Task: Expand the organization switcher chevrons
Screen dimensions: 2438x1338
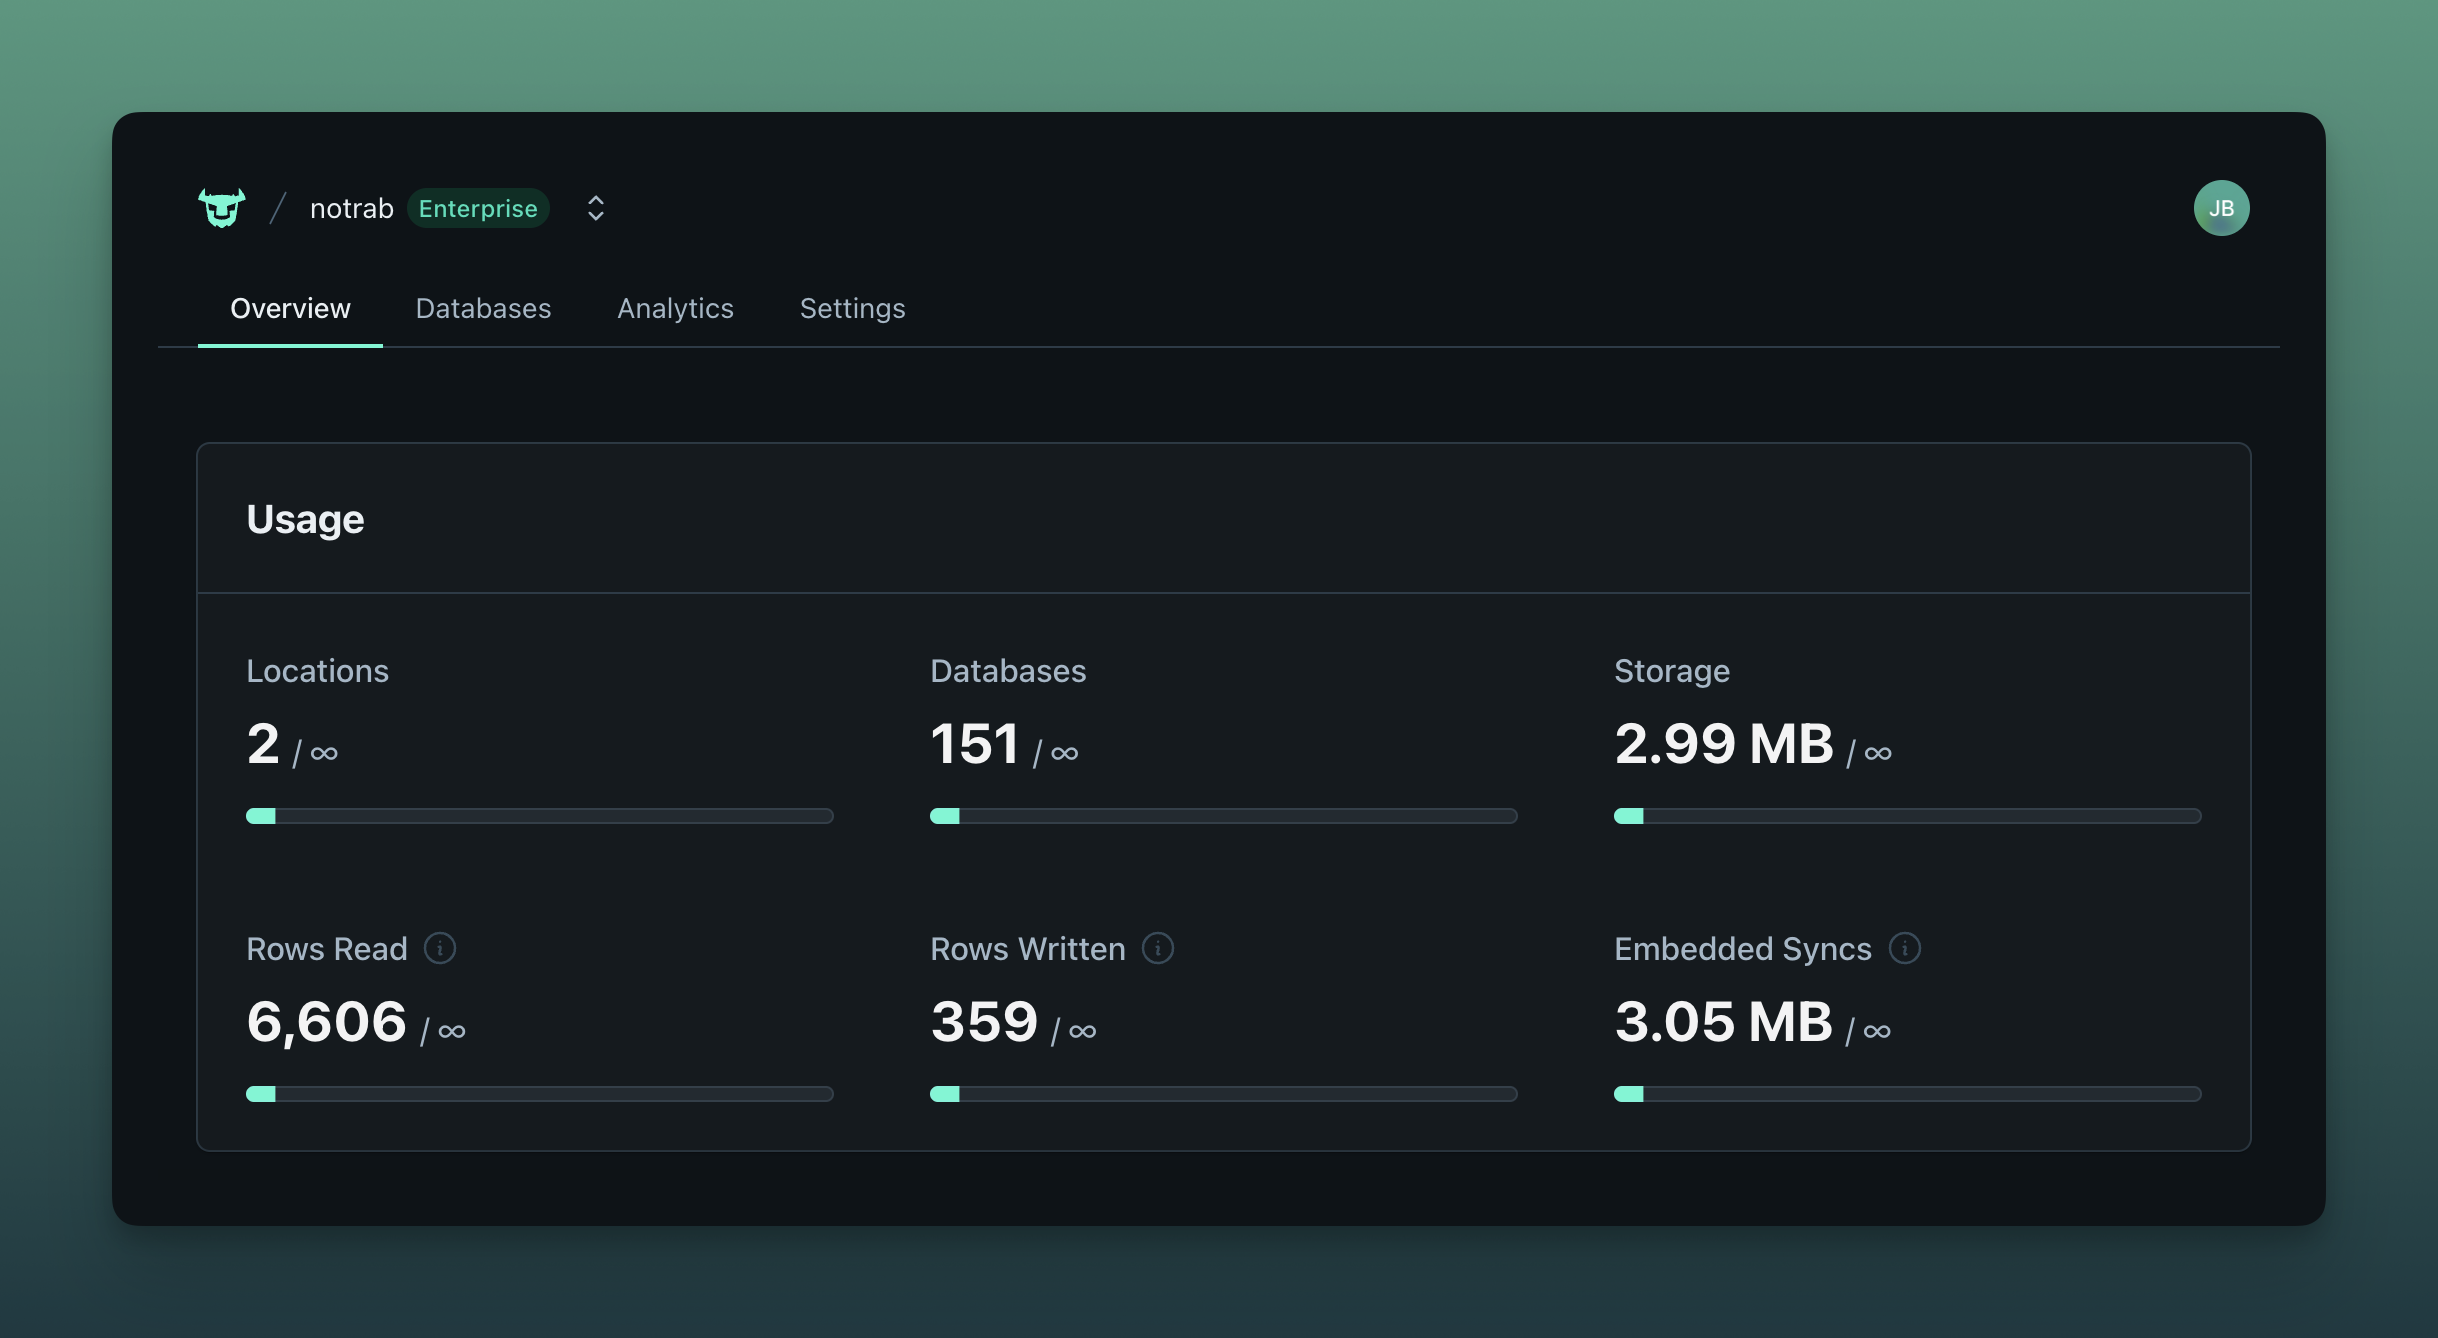Action: (x=595, y=208)
